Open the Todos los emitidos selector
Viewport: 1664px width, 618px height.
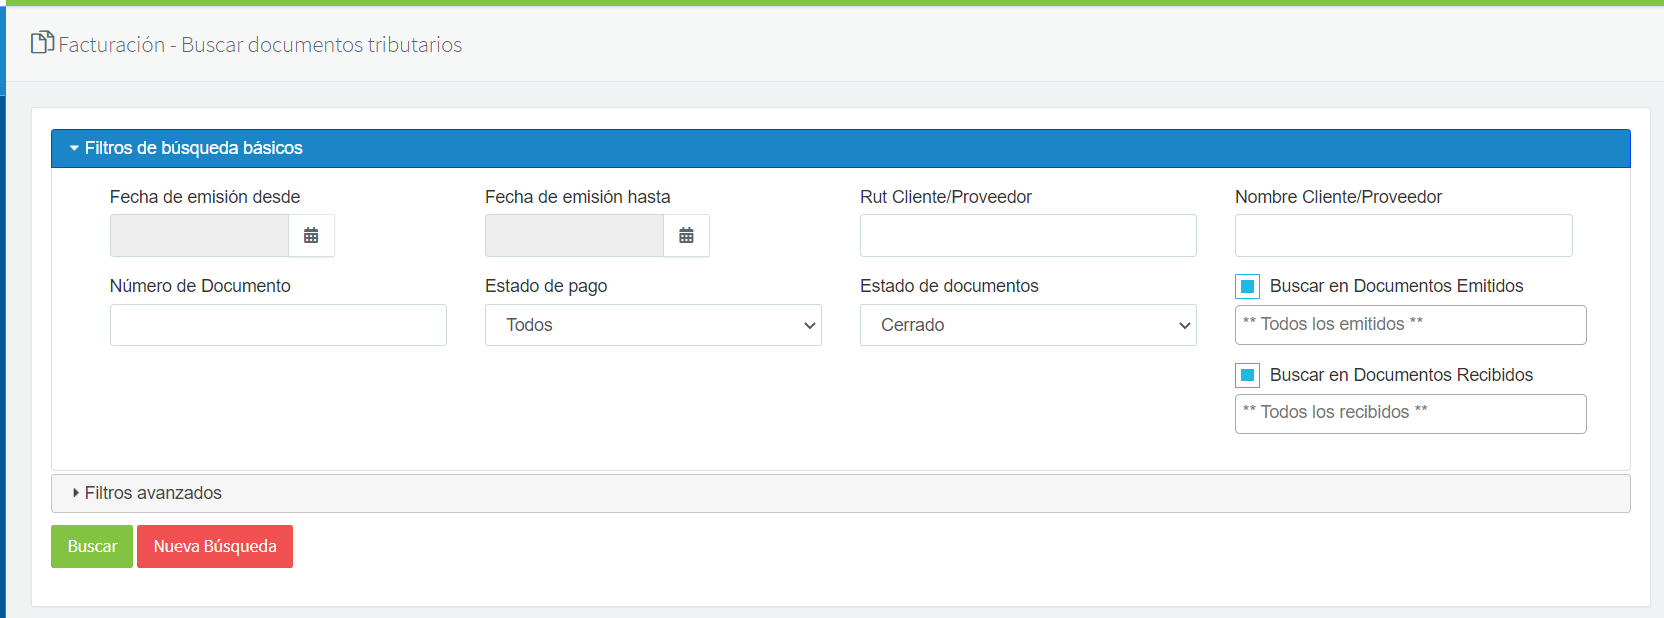coord(1410,325)
